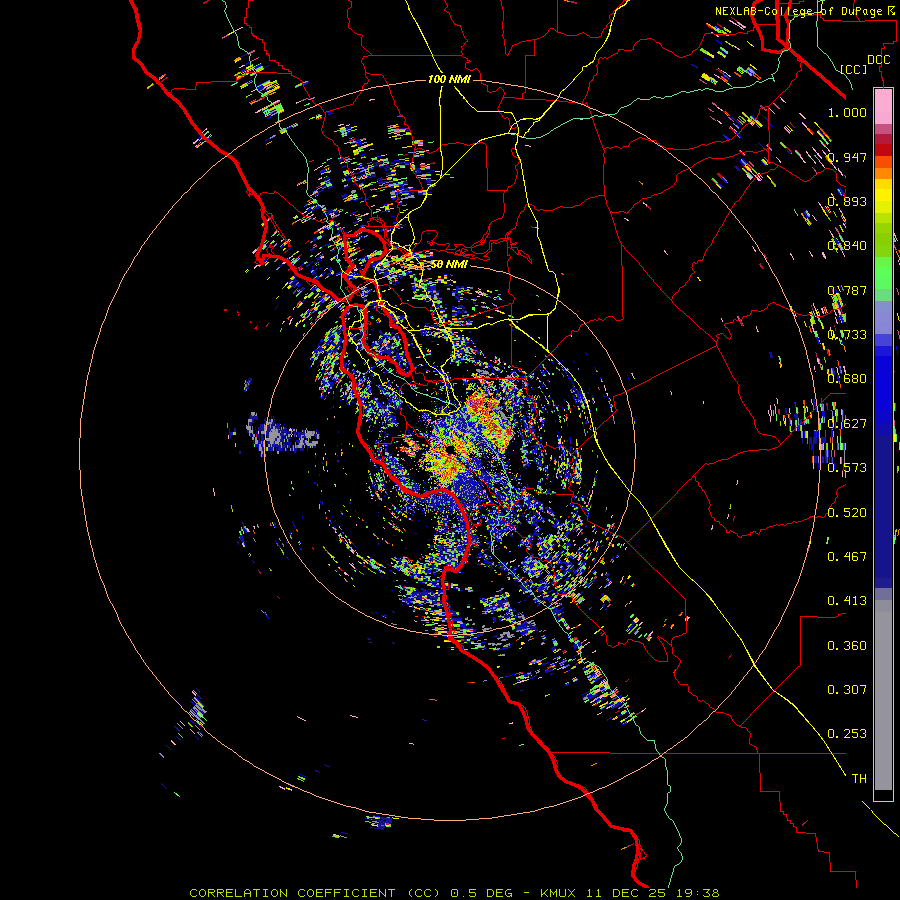This screenshot has width=900, height=900.
Task: Click the 1.000 legend value
Action: tap(847, 112)
